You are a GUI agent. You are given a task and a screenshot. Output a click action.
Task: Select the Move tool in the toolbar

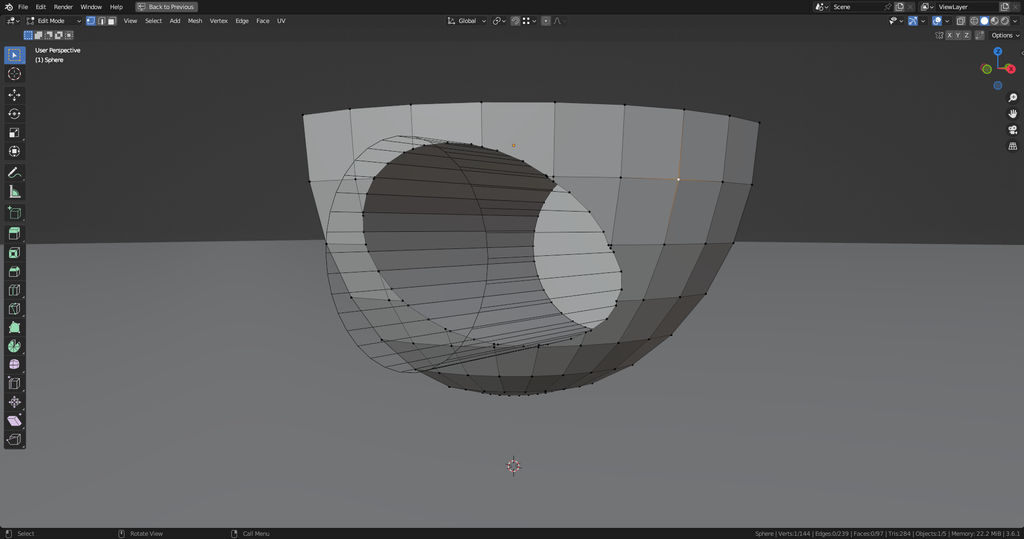(x=15, y=95)
